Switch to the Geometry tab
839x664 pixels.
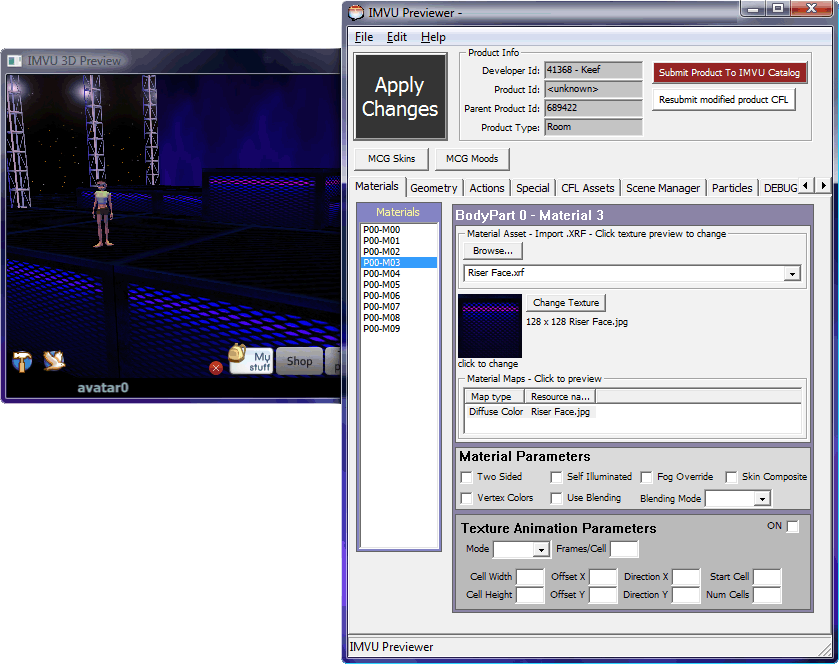433,188
